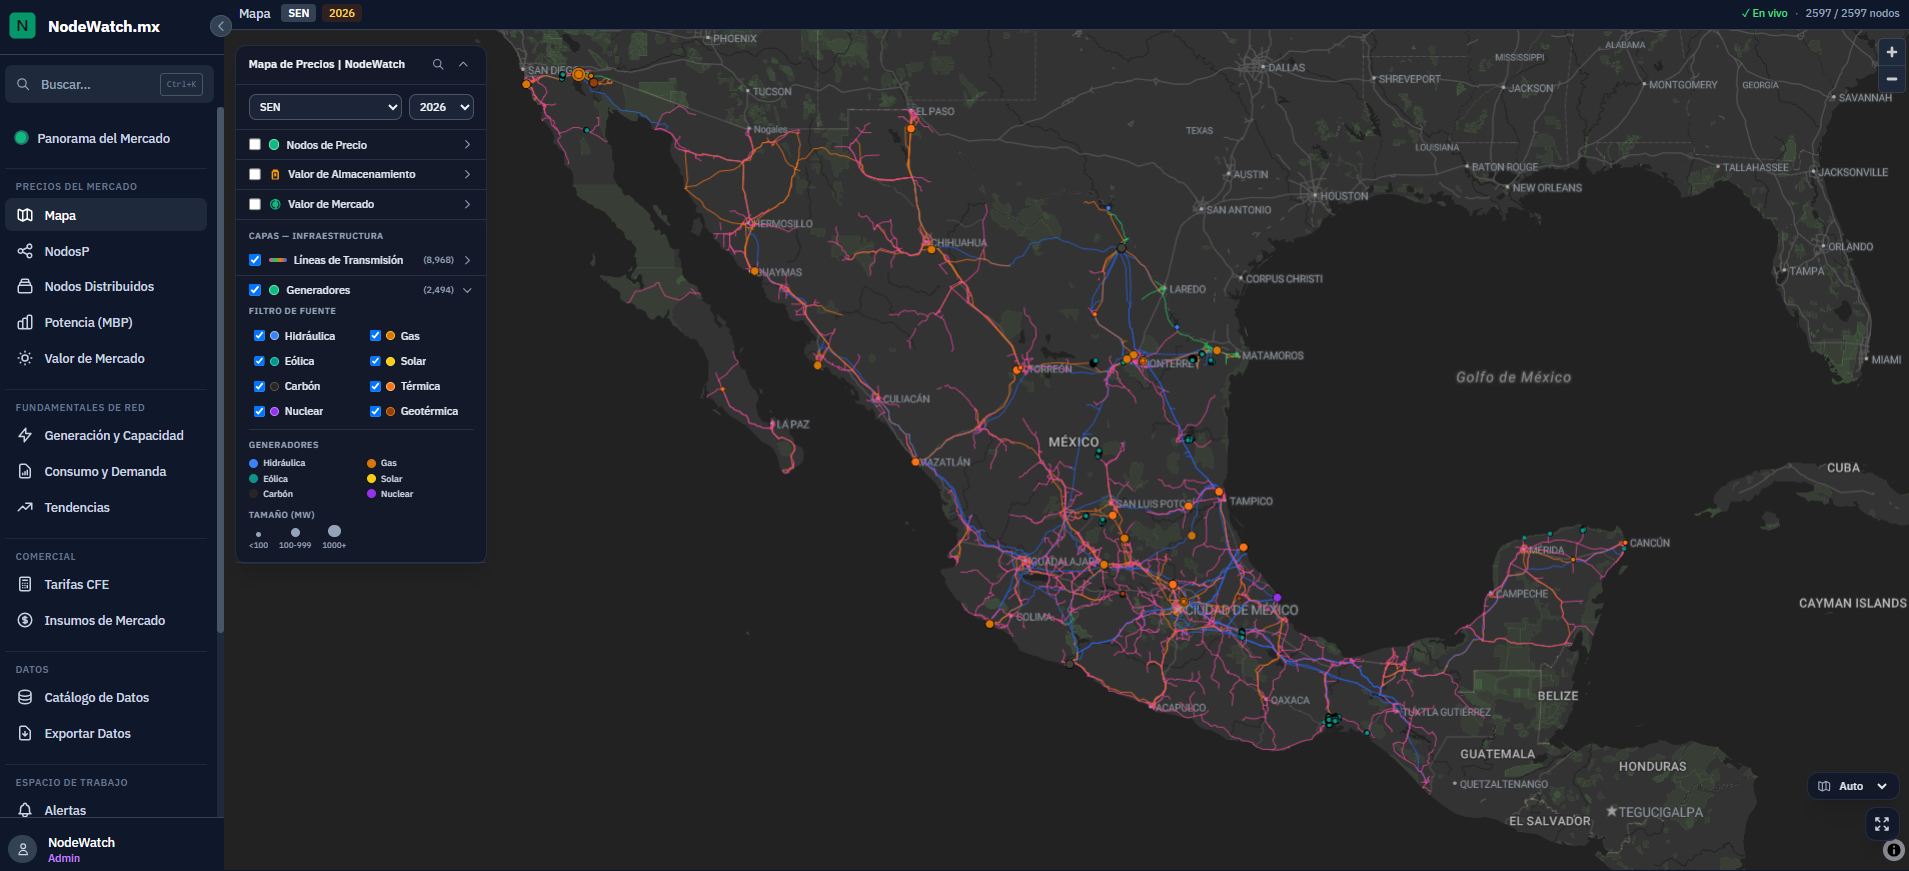1909x871 pixels.
Task: Zoom in the map with plus button
Action: pos(1891,52)
